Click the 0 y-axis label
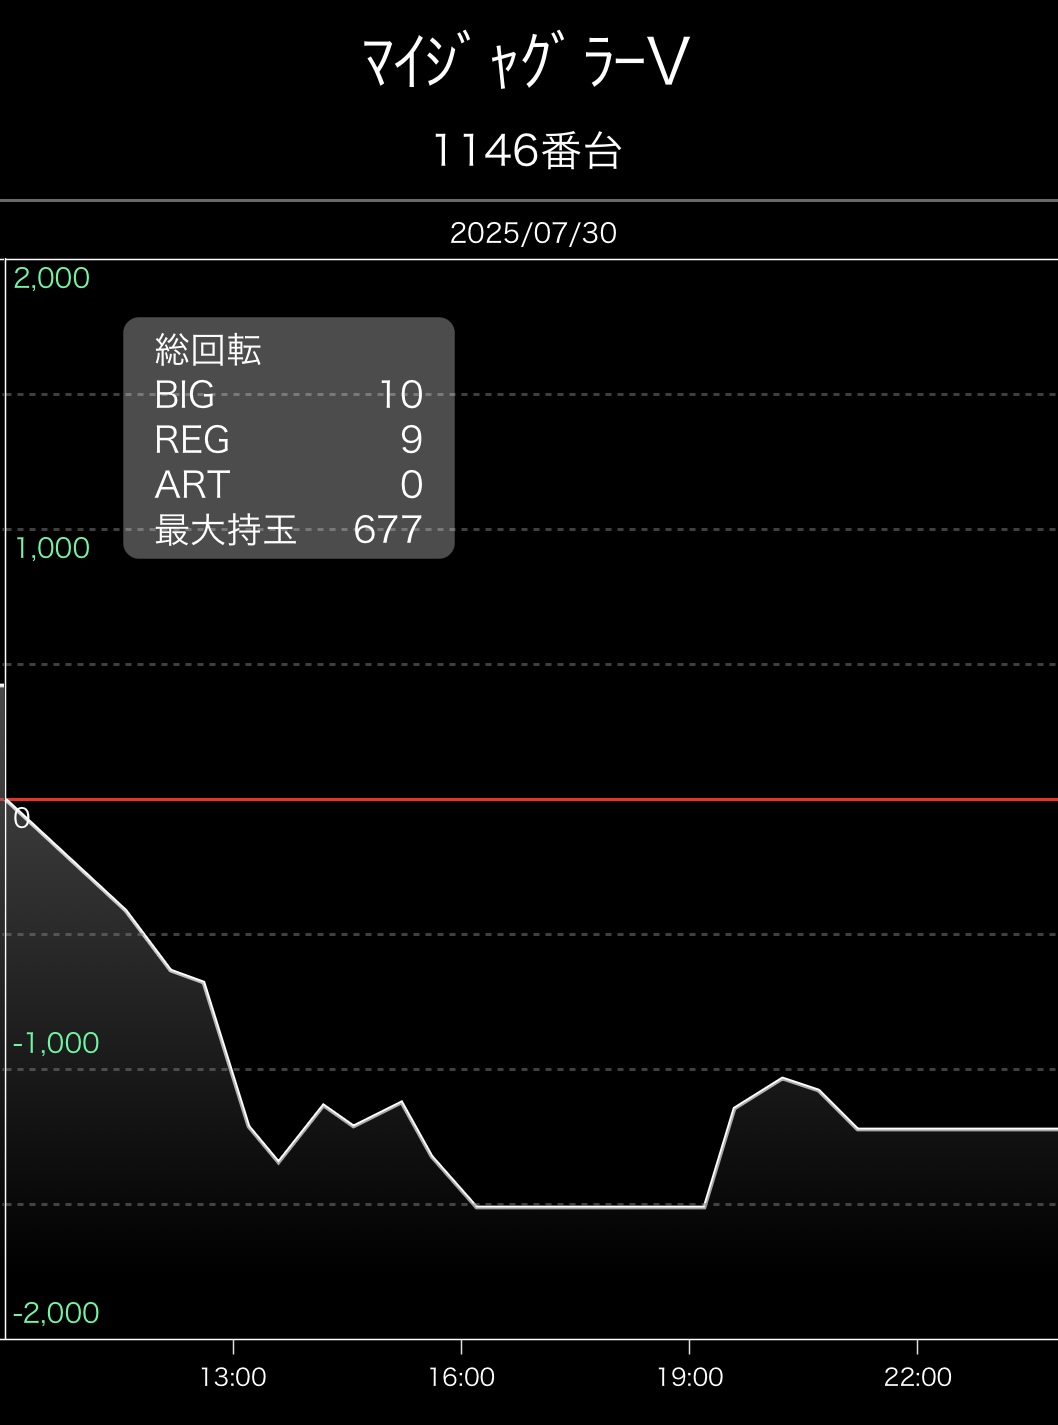Viewport: 1058px width, 1425px height. 22,818
